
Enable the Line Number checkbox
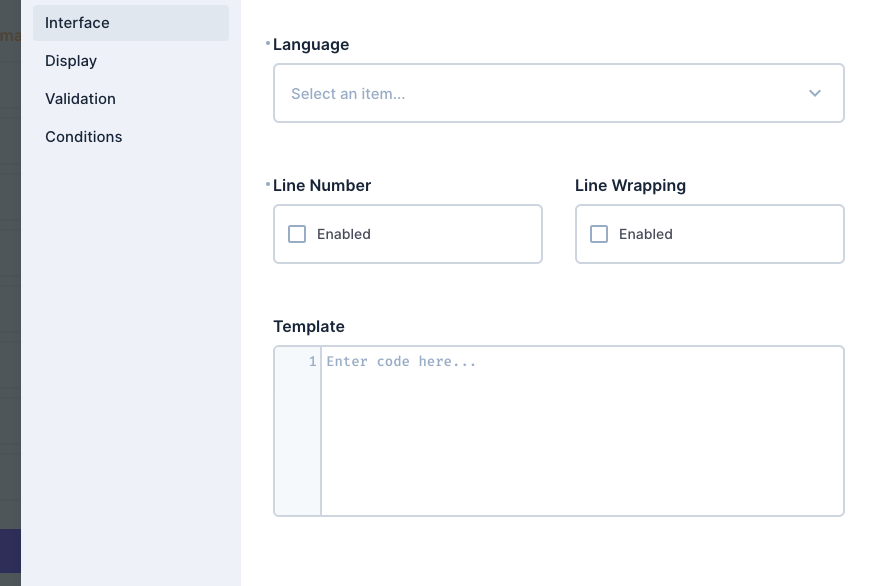click(x=297, y=234)
